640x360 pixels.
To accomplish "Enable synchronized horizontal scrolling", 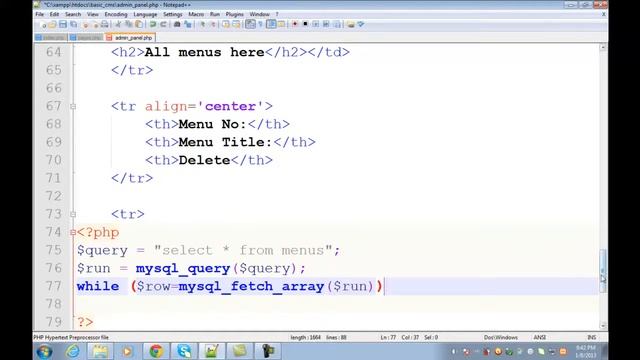I will [236, 24].
